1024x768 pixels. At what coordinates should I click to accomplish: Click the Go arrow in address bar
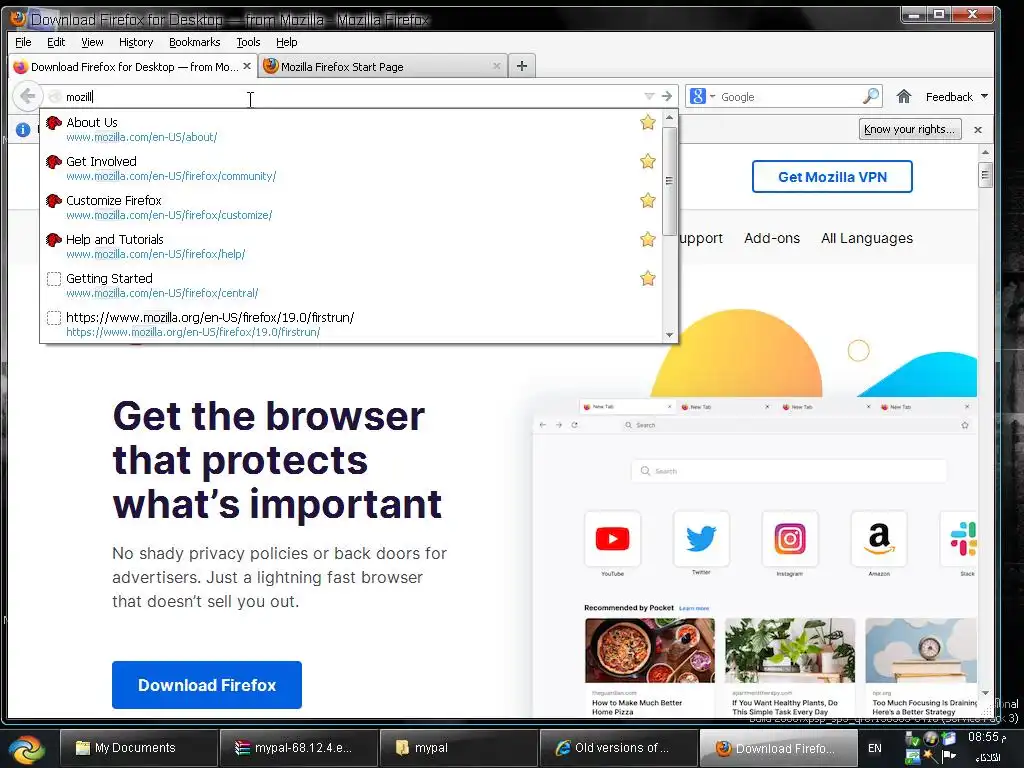click(667, 96)
